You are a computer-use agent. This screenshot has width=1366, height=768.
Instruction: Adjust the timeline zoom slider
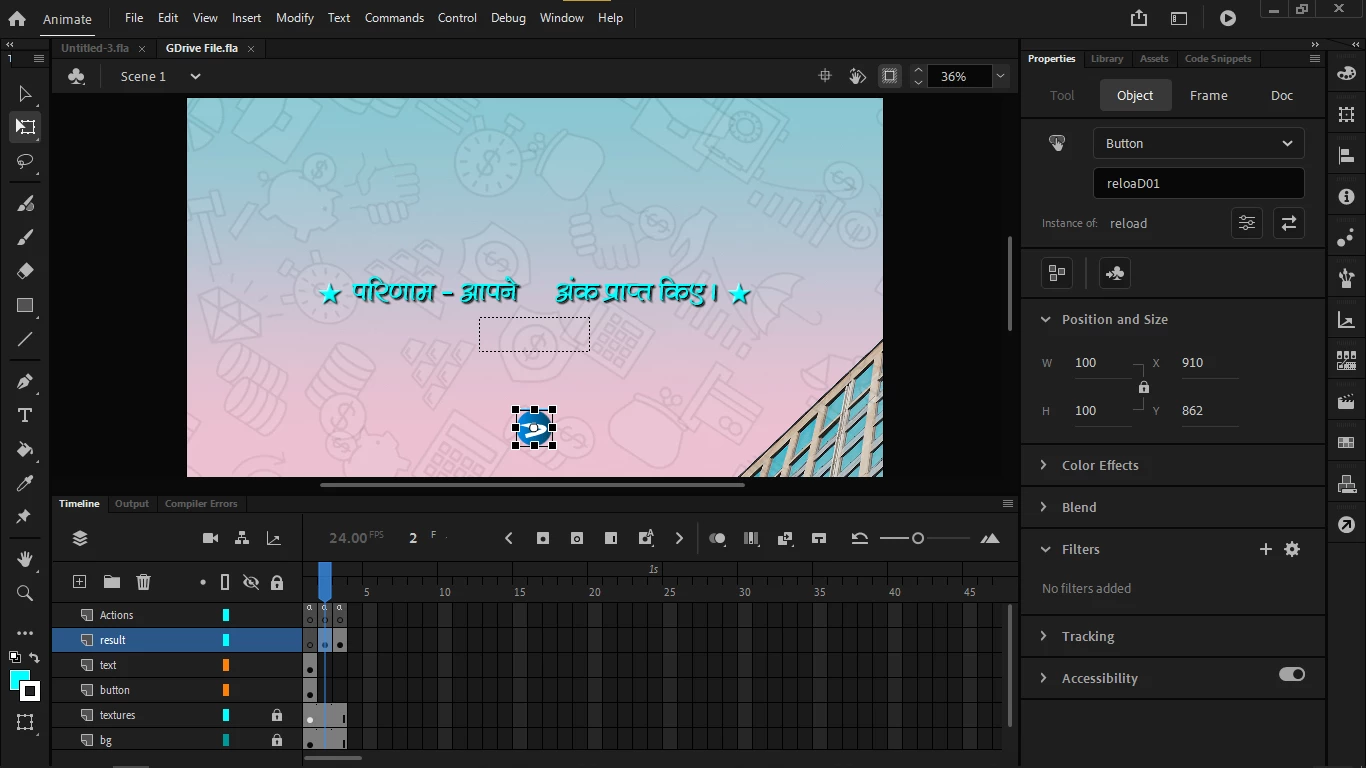pyautogui.click(x=918, y=538)
